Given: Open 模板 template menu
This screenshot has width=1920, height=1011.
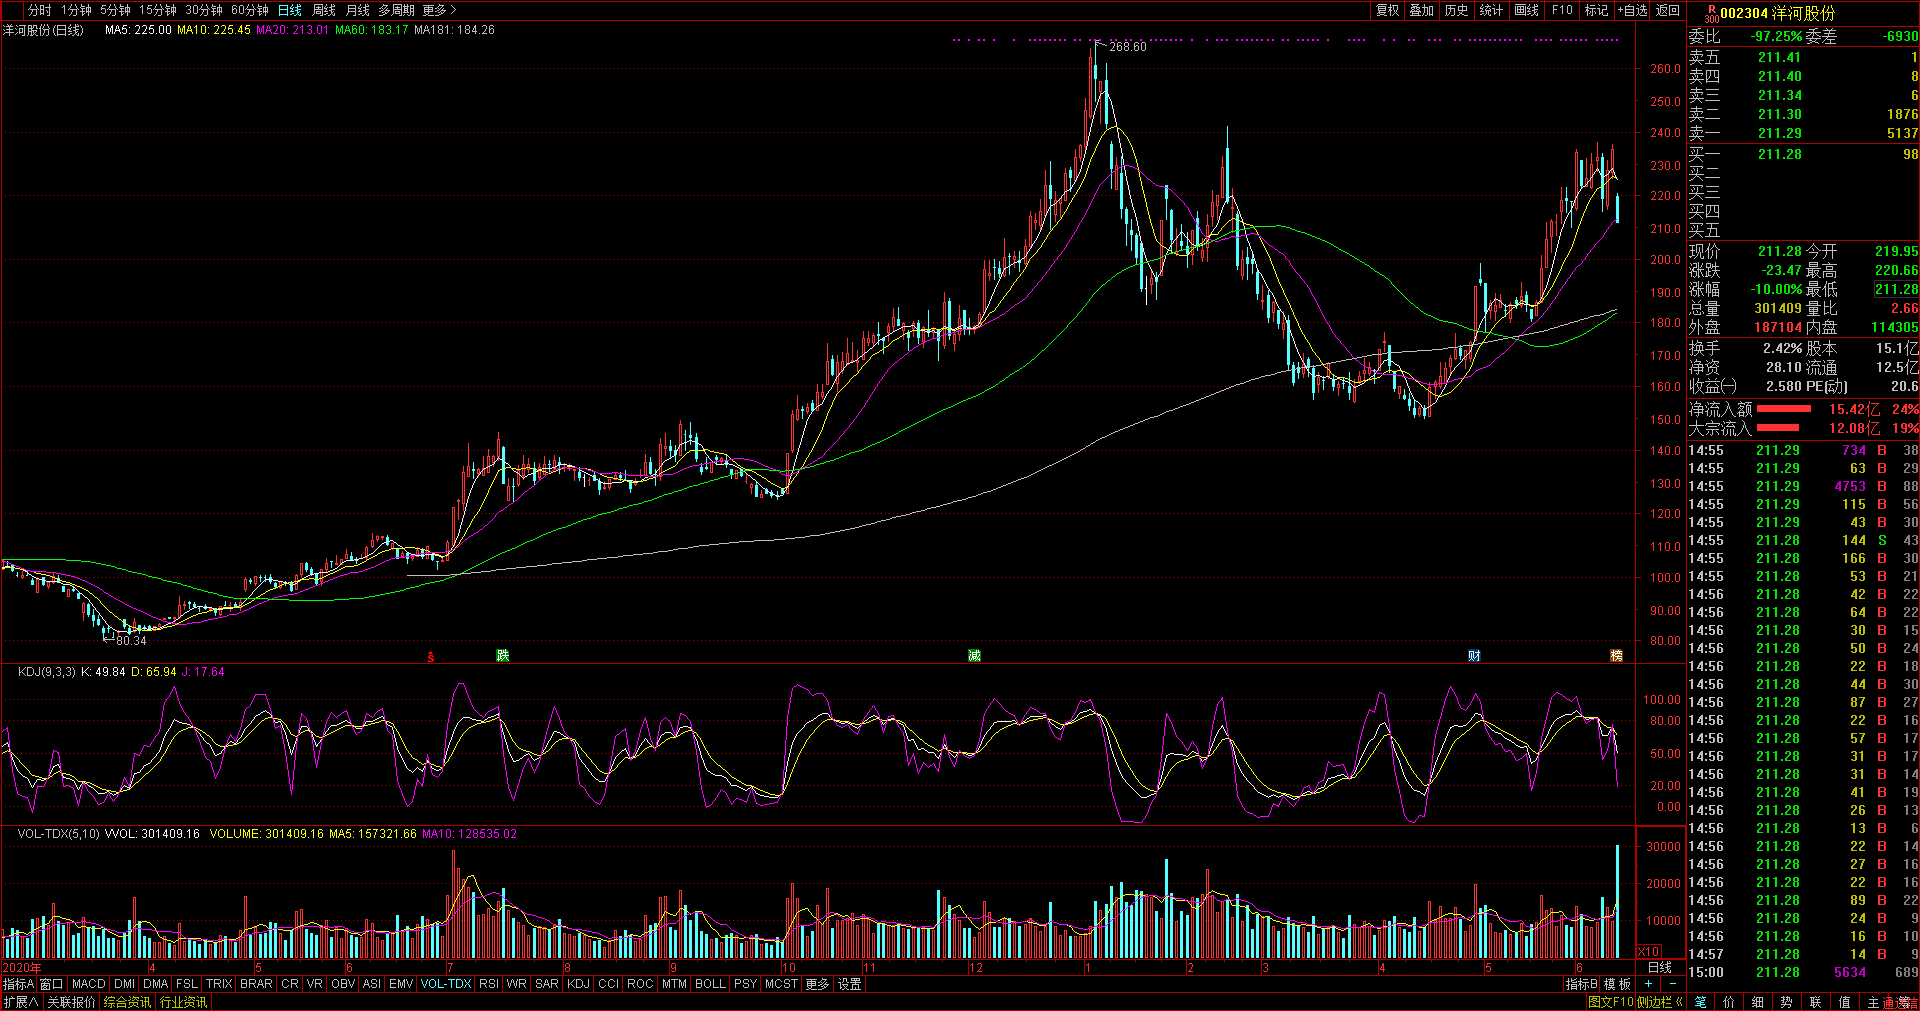Looking at the screenshot, I should click(x=1617, y=984).
